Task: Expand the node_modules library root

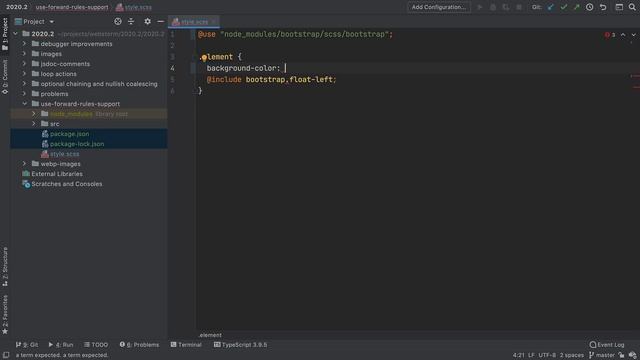Action: 34,113
